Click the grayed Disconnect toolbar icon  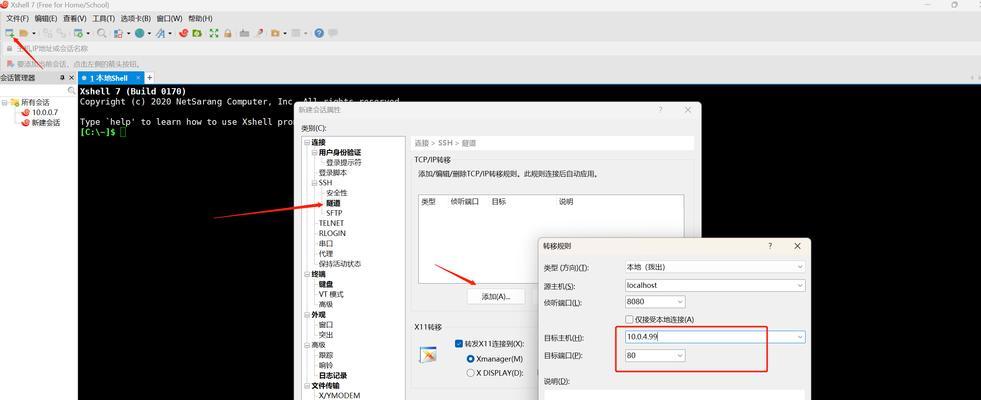coord(48,33)
